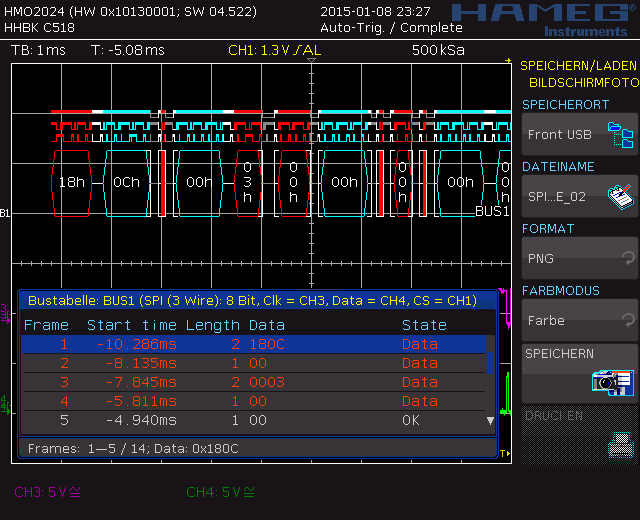Screen dimensions: 640x520
Task: Click the BUS1 label on waveform
Action: tap(492, 211)
